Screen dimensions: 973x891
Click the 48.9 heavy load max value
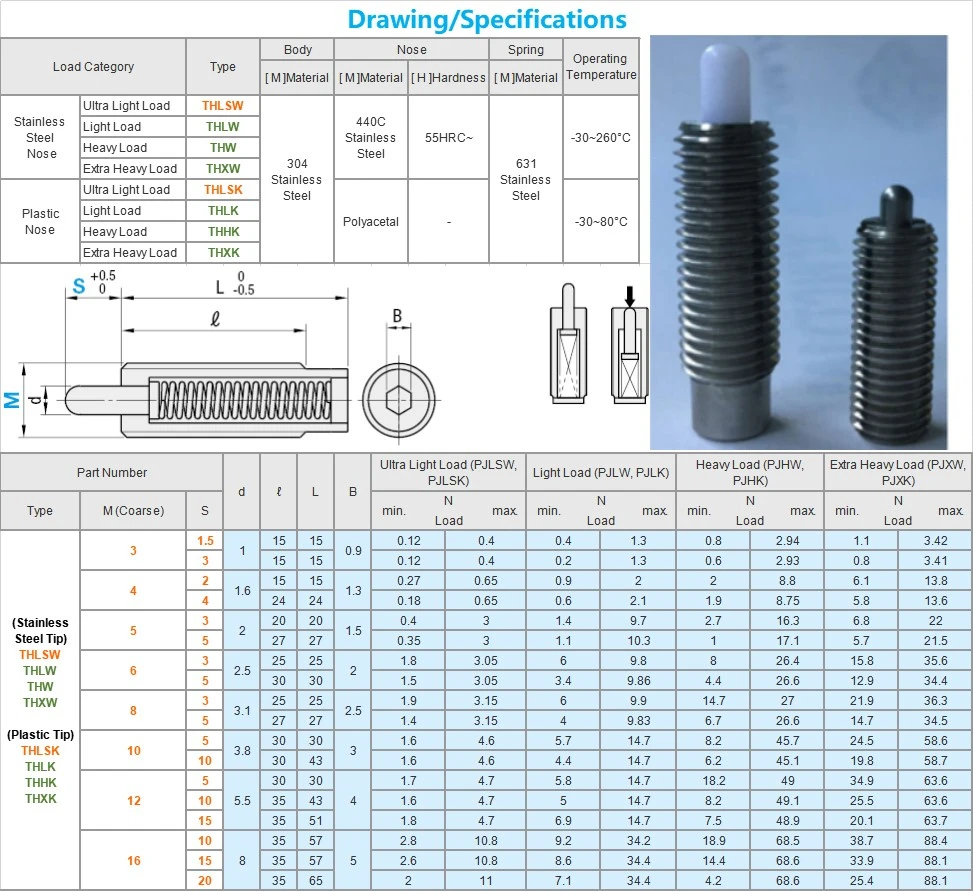click(x=787, y=820)
